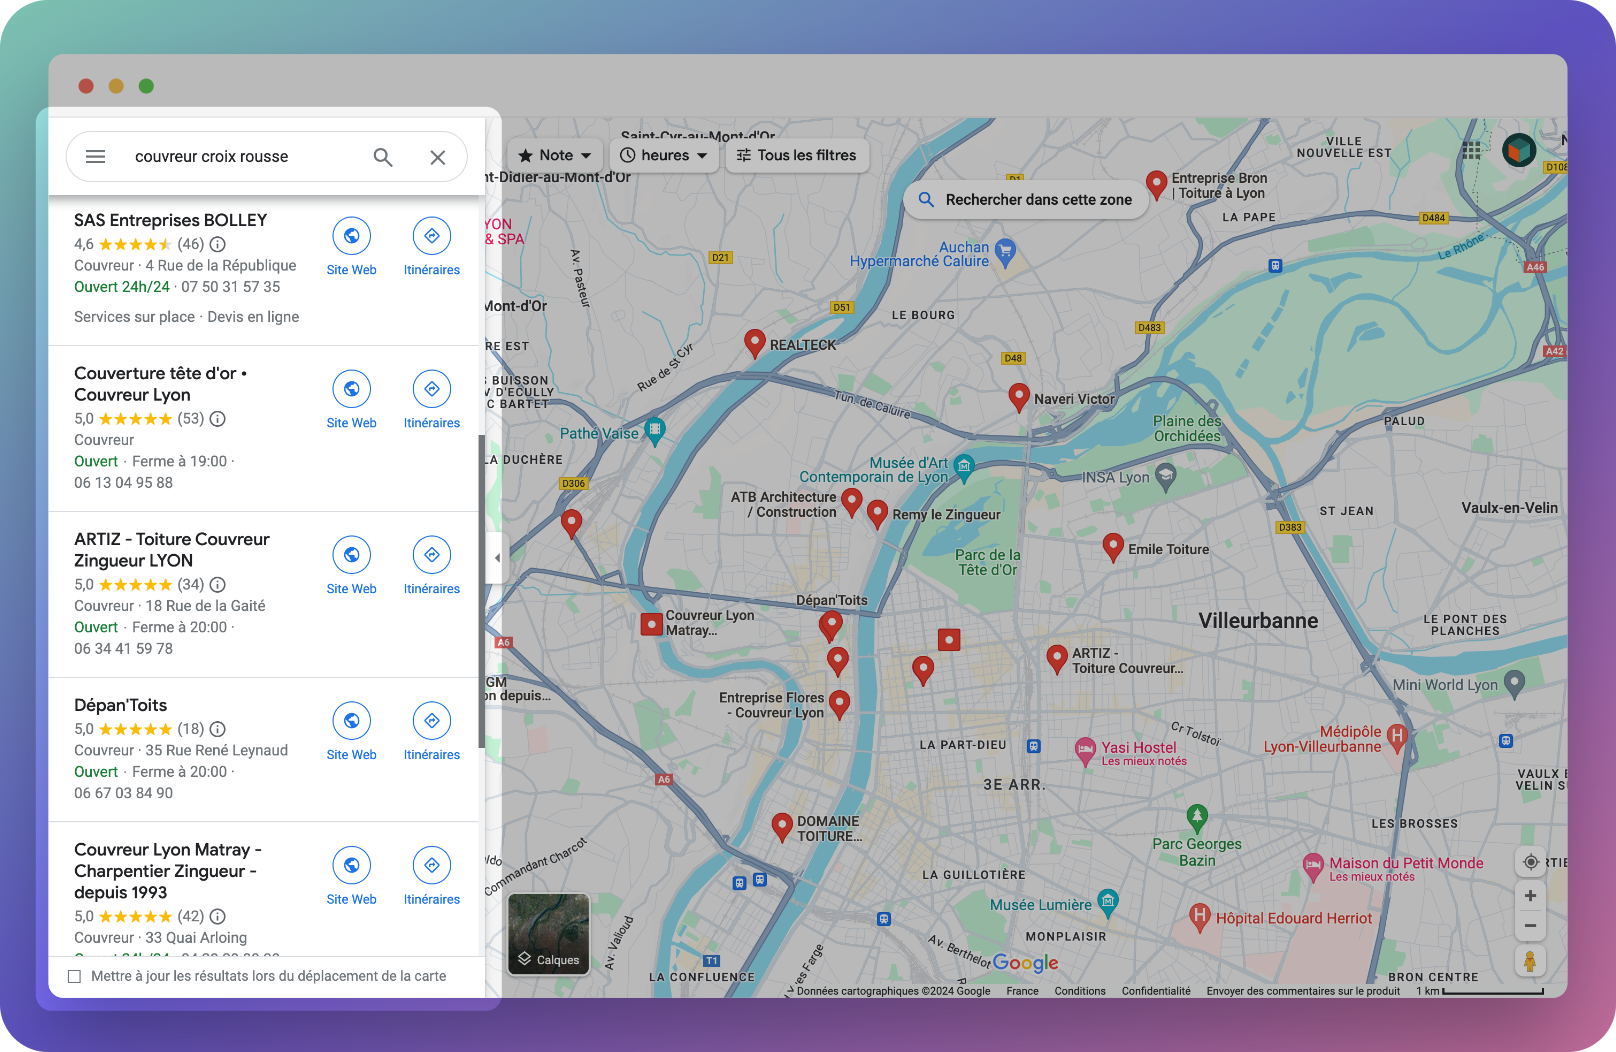This screenshot has width=1616, height=1052.
Task: Open ARTIZ - Toiture Couvreur Zingueur listing
Action: [x=172, y=550]
